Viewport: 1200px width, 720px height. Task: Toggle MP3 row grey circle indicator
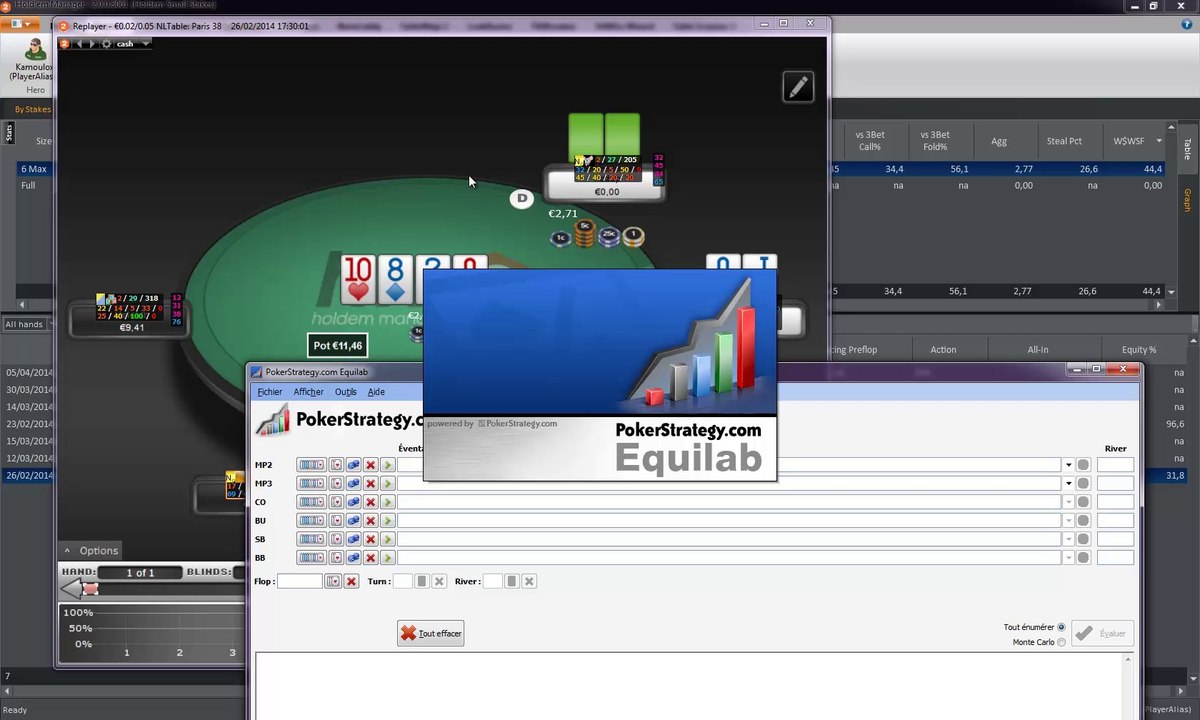pos(1083,483)
